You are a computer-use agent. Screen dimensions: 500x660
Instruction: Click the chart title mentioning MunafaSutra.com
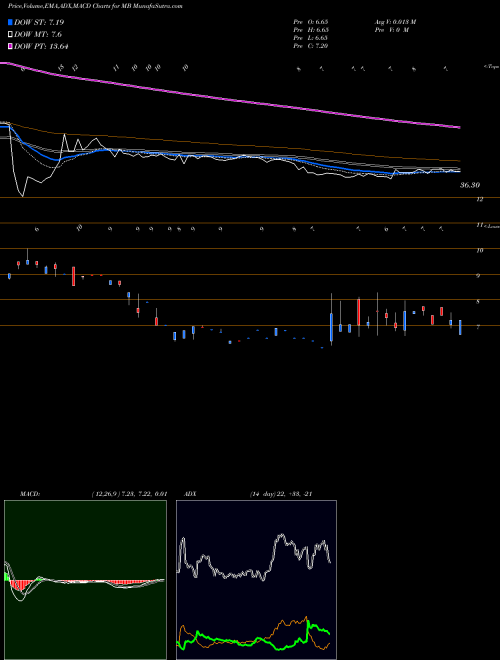coord(95,6)
